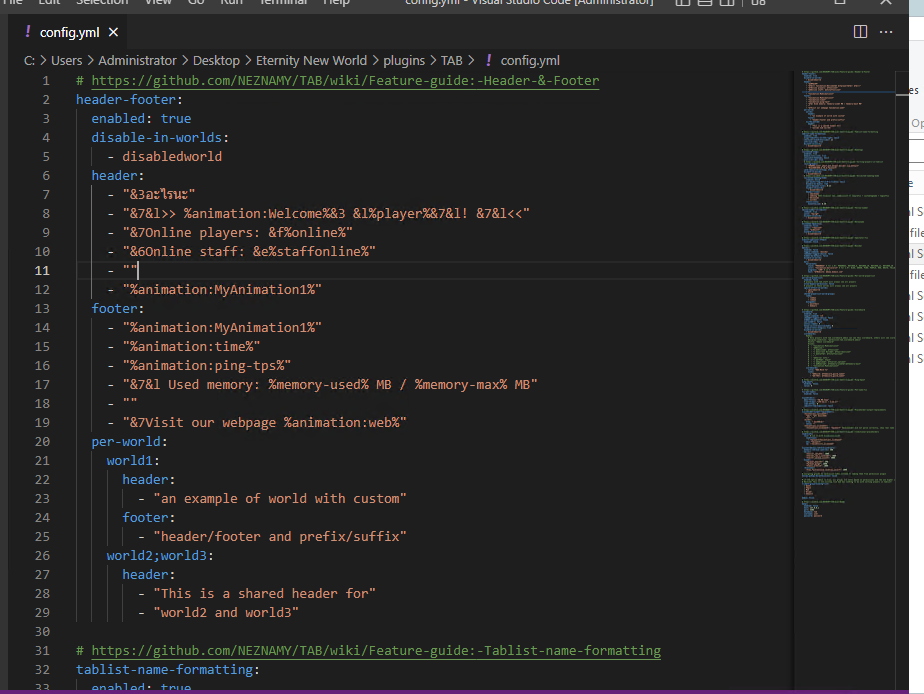This screenshot has height=694, width=924.
Task: Split the editor to the right
Action: point(860,32)
